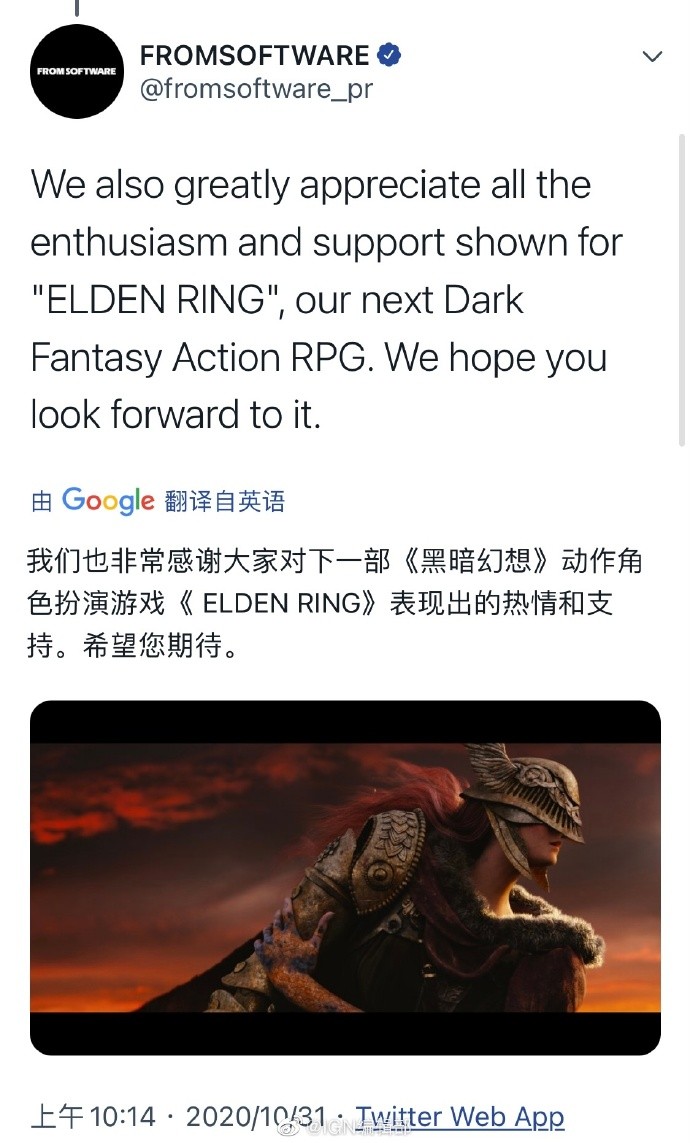Open the FromSoftware profile avatar
Image resolution: width=690 pixels, height=1143 pixels.
click(x=77, y=71)
